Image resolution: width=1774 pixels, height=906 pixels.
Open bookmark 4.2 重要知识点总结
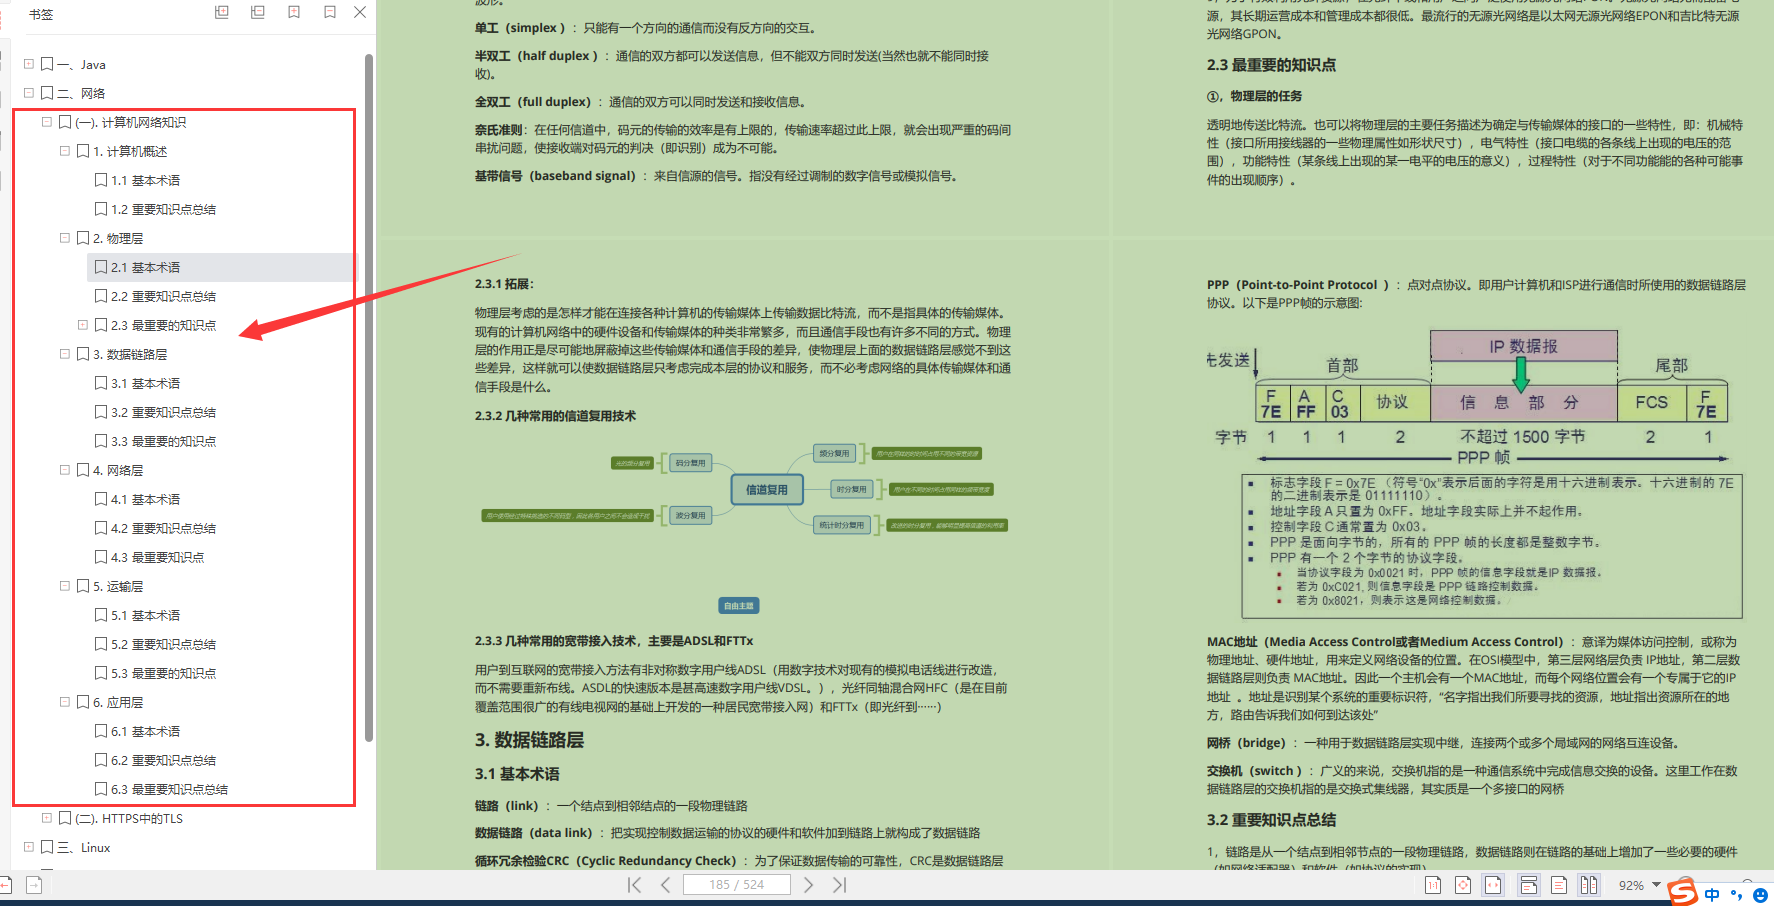[164, 528]
